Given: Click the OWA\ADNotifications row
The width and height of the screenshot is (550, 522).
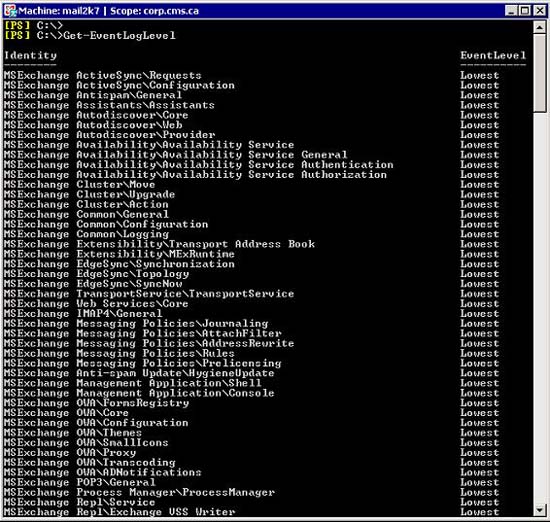Looking at the screenshot, I should coord(251,472).
